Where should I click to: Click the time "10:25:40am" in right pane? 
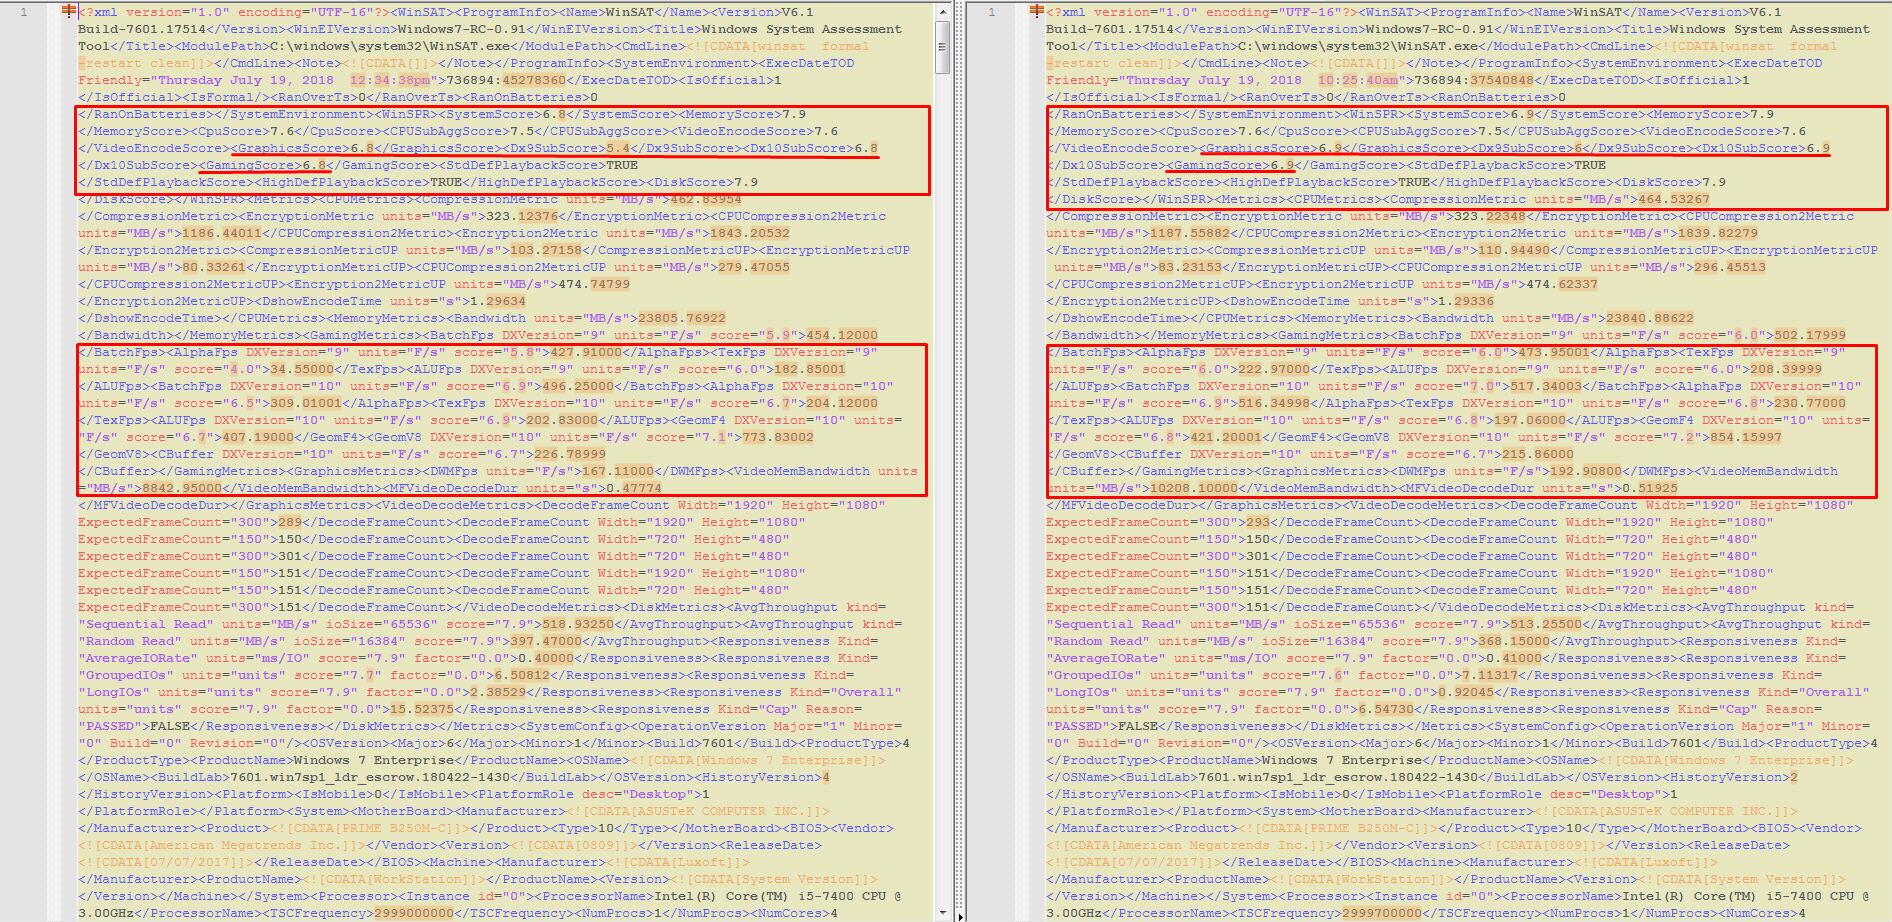tap(1358, 80)
